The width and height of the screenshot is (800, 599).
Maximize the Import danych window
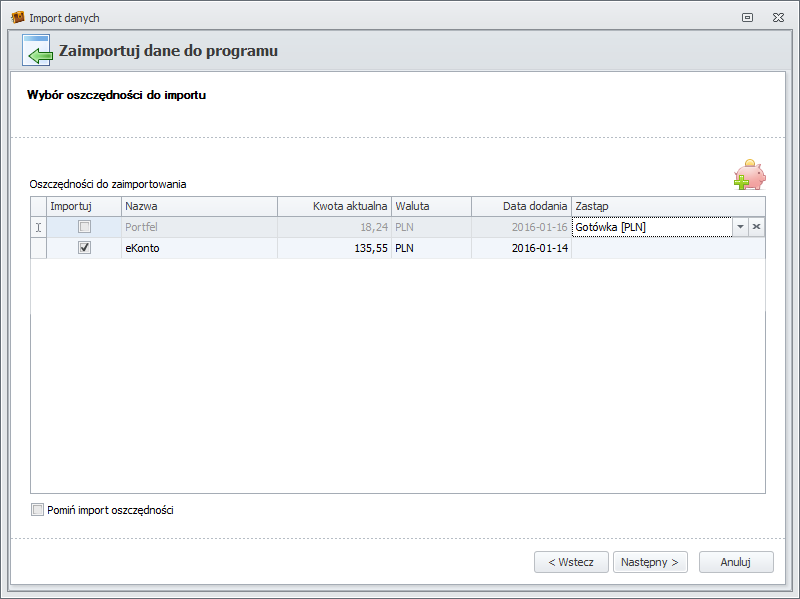click(747, 18)
